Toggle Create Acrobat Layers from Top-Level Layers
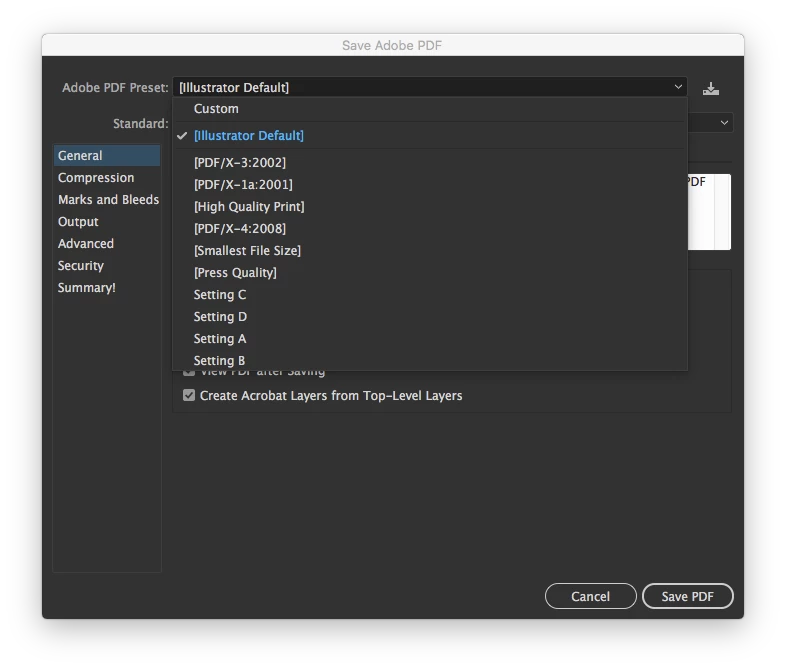The height and width of the screenshot is (669, 786). [x=188, y=396]
